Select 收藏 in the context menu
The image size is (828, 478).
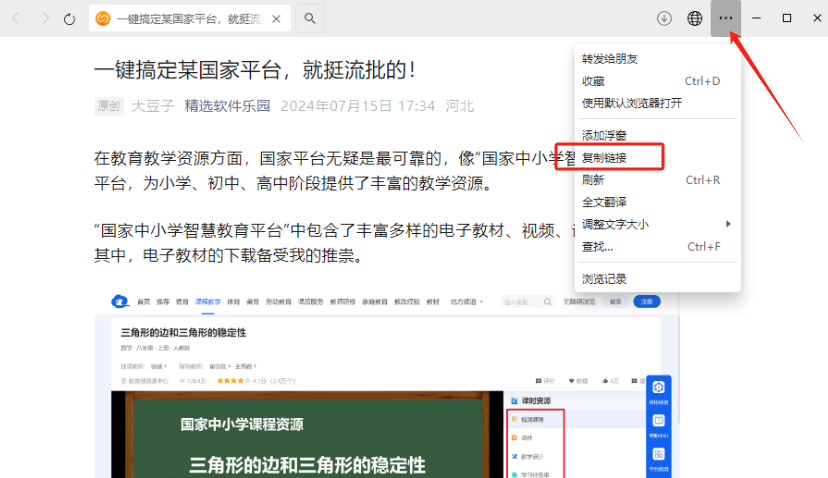[x=594, y=81]
